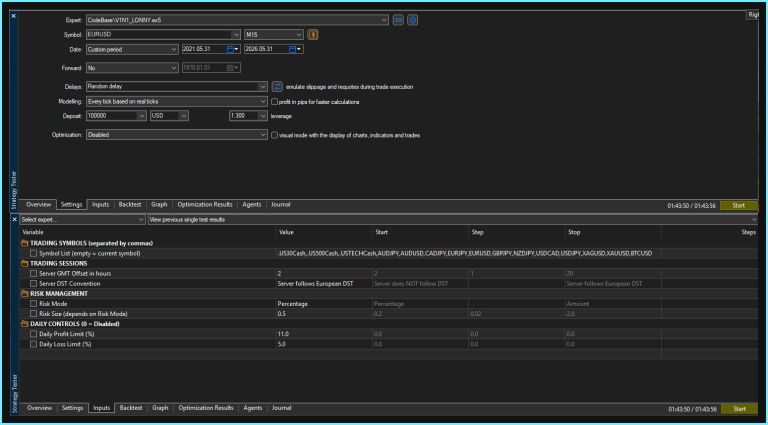Image resolution: width=768 pixels, height=425 pixels.
Task: Select the Risk Size value 0.5
Action: click(x=323, y=314)
